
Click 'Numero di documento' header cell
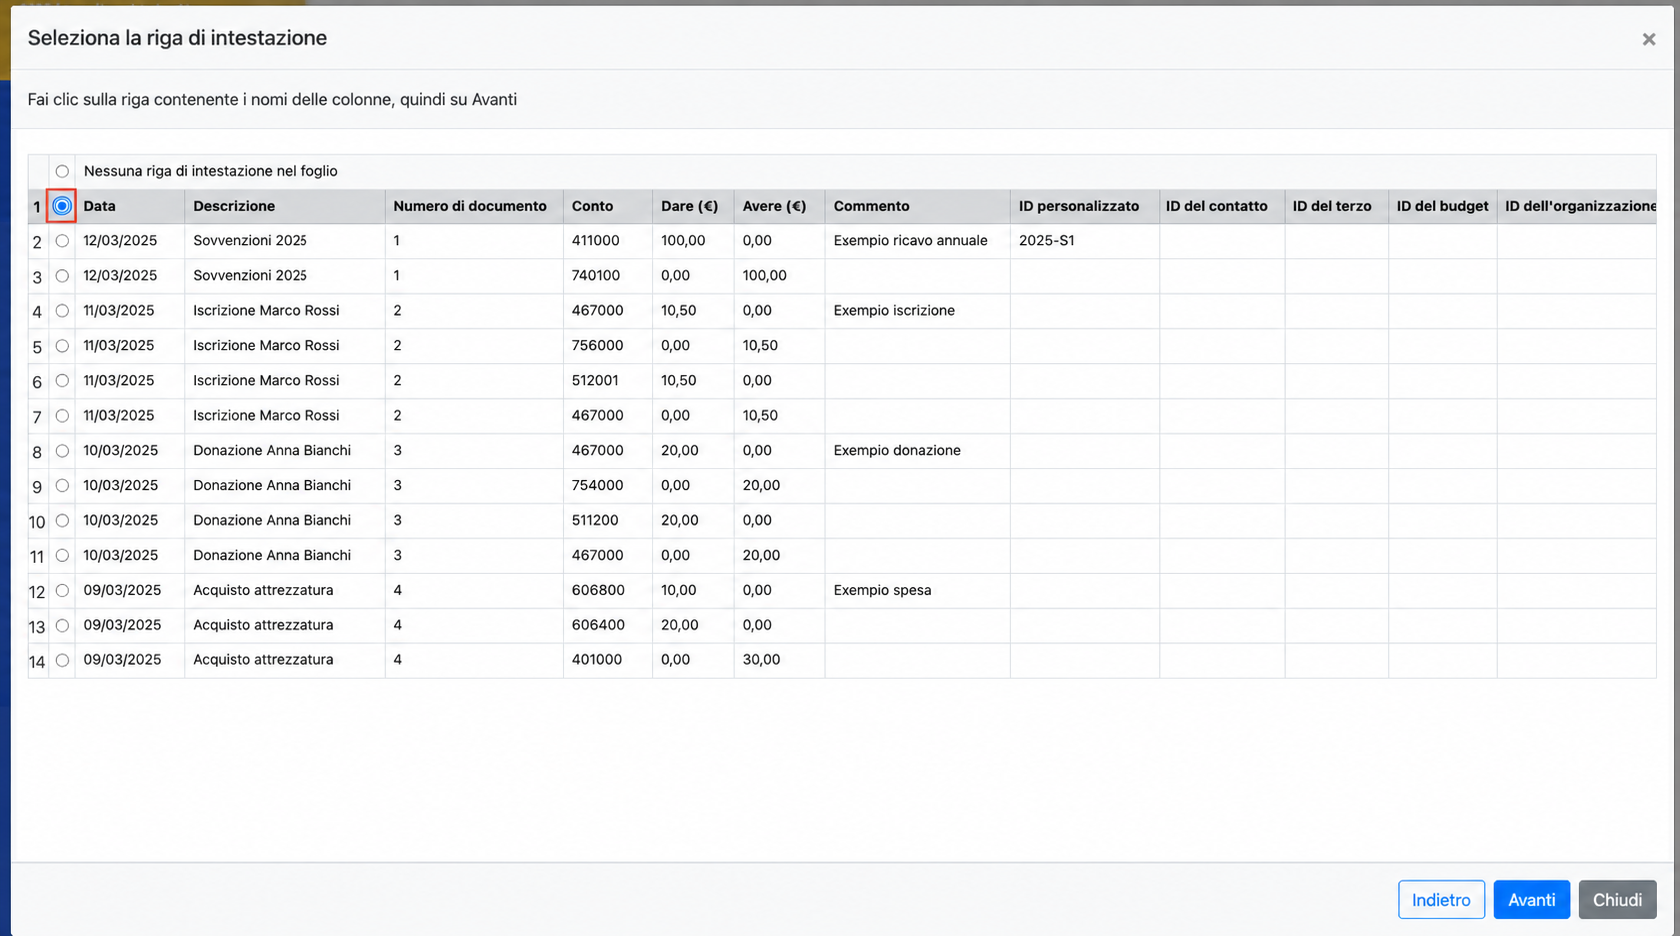click(474, 206)
